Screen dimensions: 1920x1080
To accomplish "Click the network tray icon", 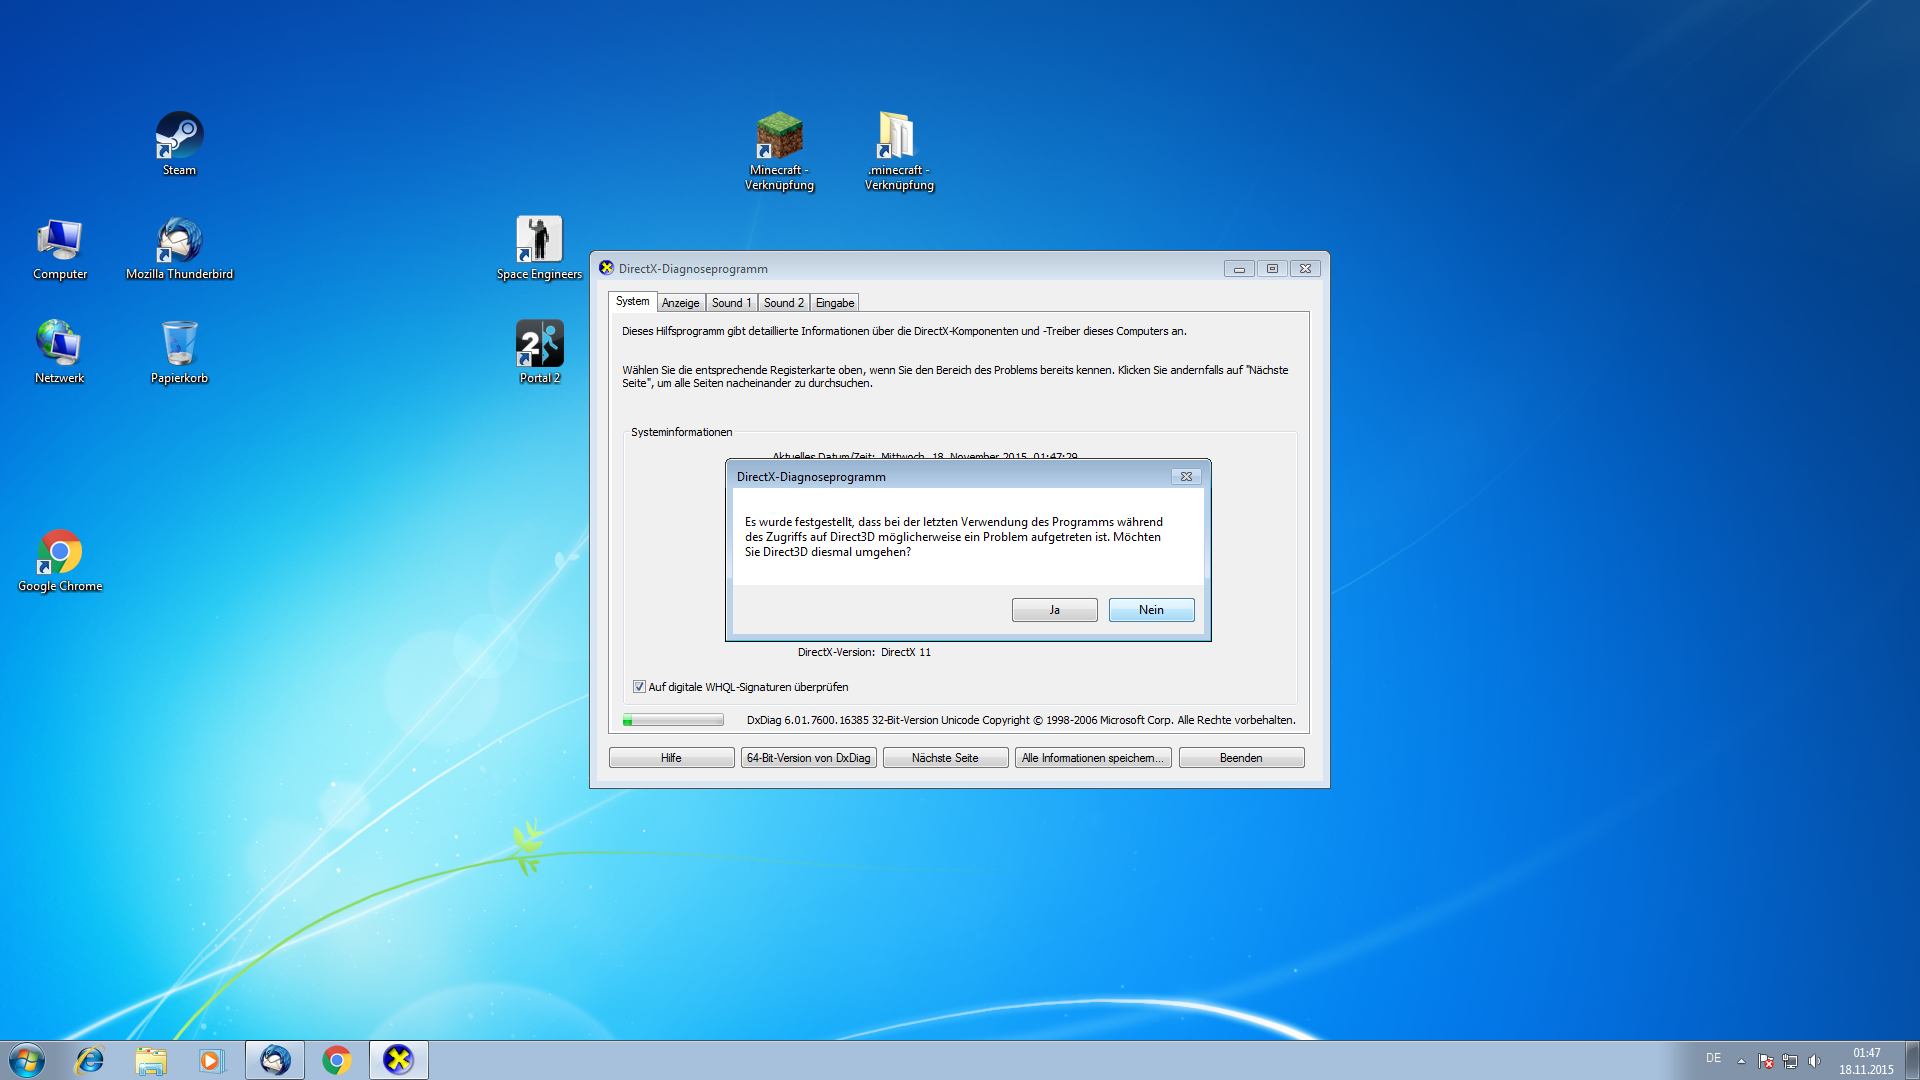I will pyautogui.click(x=1790, y=1061).
